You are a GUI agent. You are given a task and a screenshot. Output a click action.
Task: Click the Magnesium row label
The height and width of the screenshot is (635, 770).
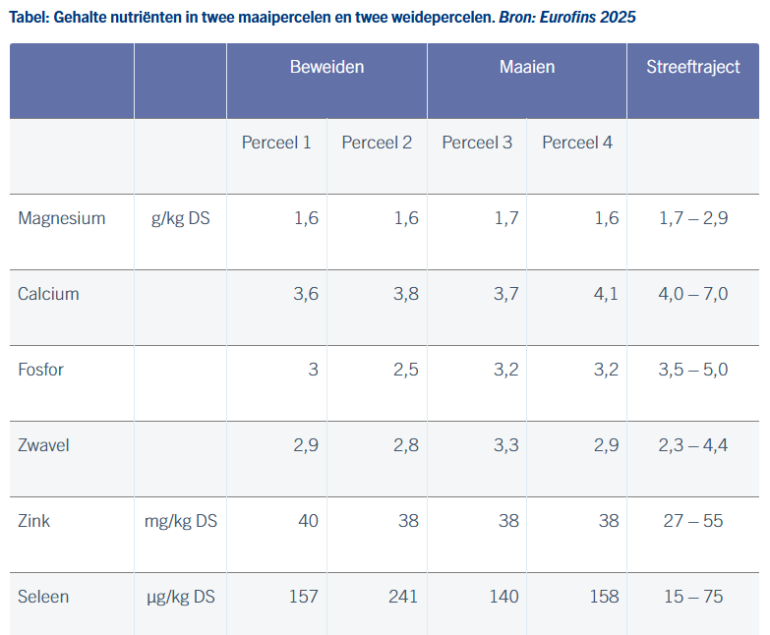(61, 218)
